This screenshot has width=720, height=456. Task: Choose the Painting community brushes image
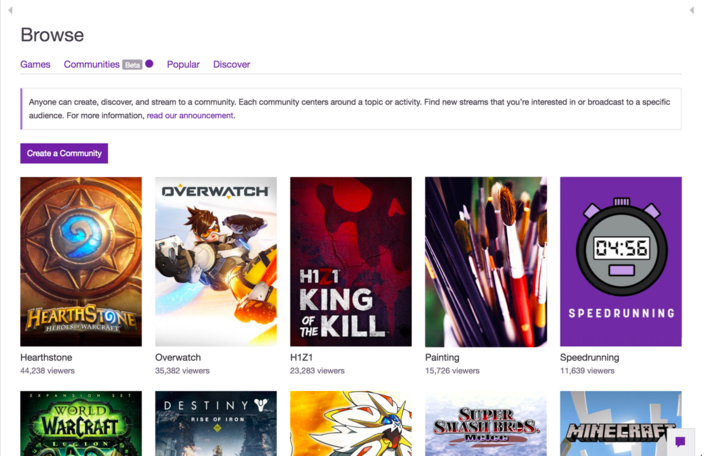click(x=485, y=261)
